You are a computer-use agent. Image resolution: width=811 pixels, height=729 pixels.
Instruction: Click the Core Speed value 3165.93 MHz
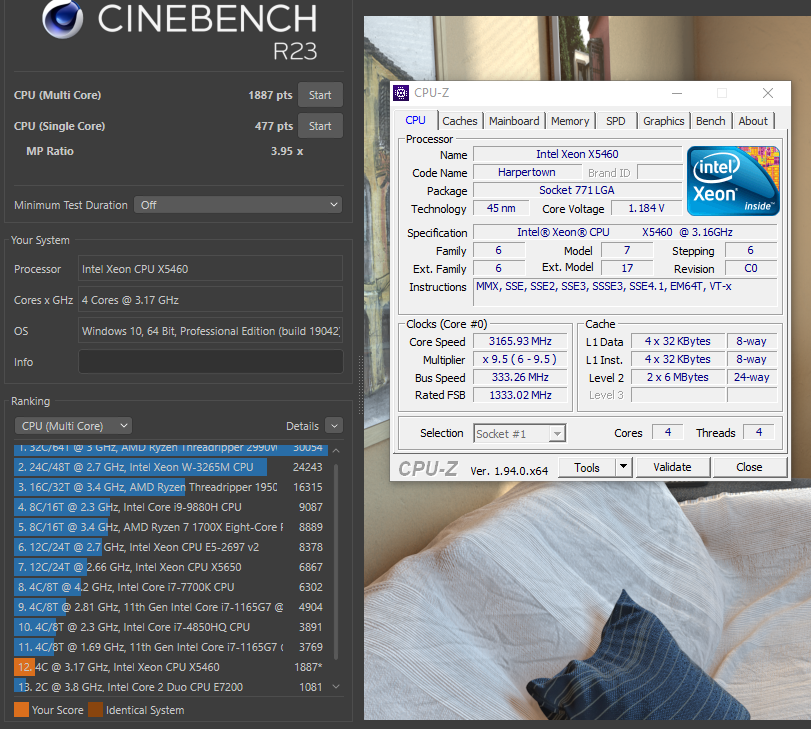point(520,341)
